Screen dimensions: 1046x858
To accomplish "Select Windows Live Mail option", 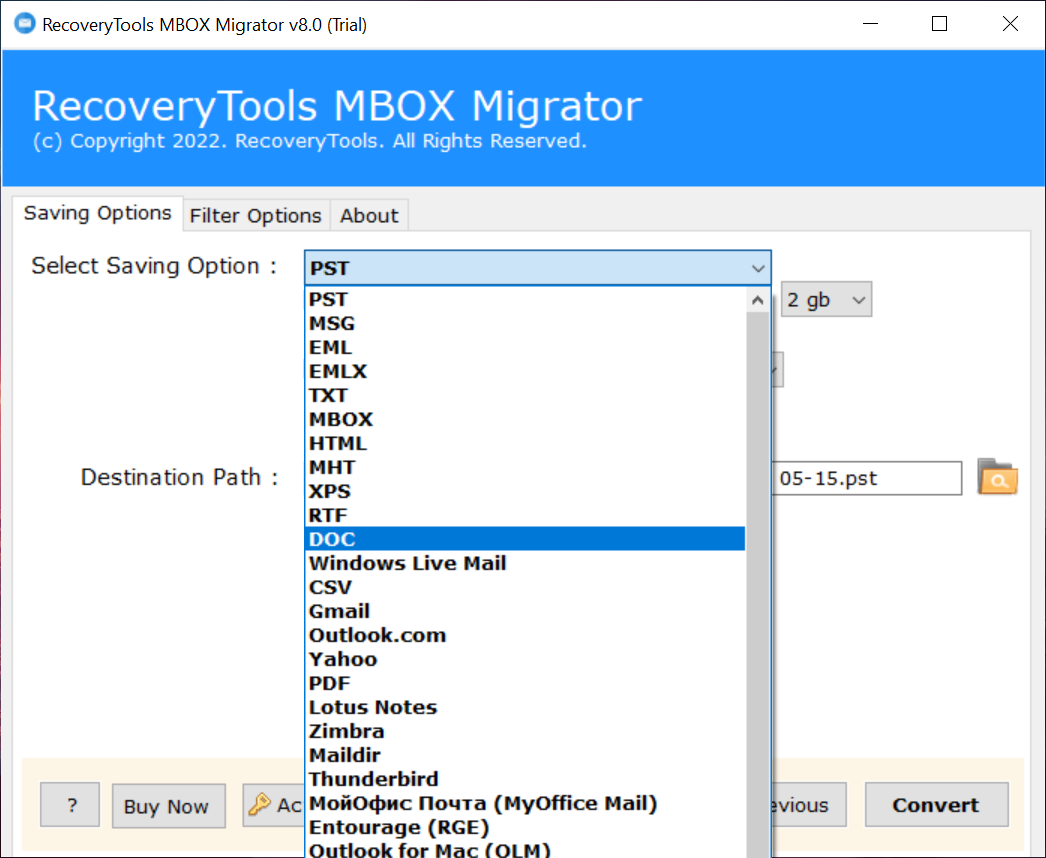I will click(x=525, y=564).
